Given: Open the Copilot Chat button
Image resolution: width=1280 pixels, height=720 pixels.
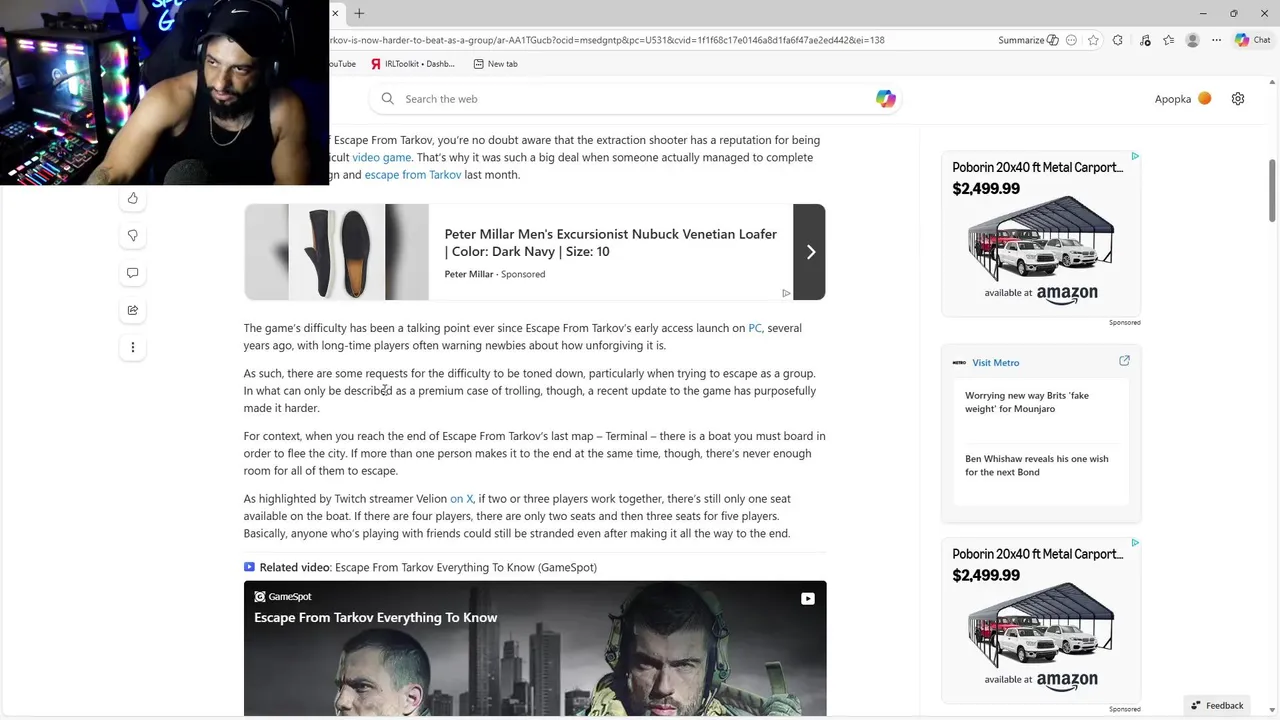Looking at the screenshot, I should 1253,40.
